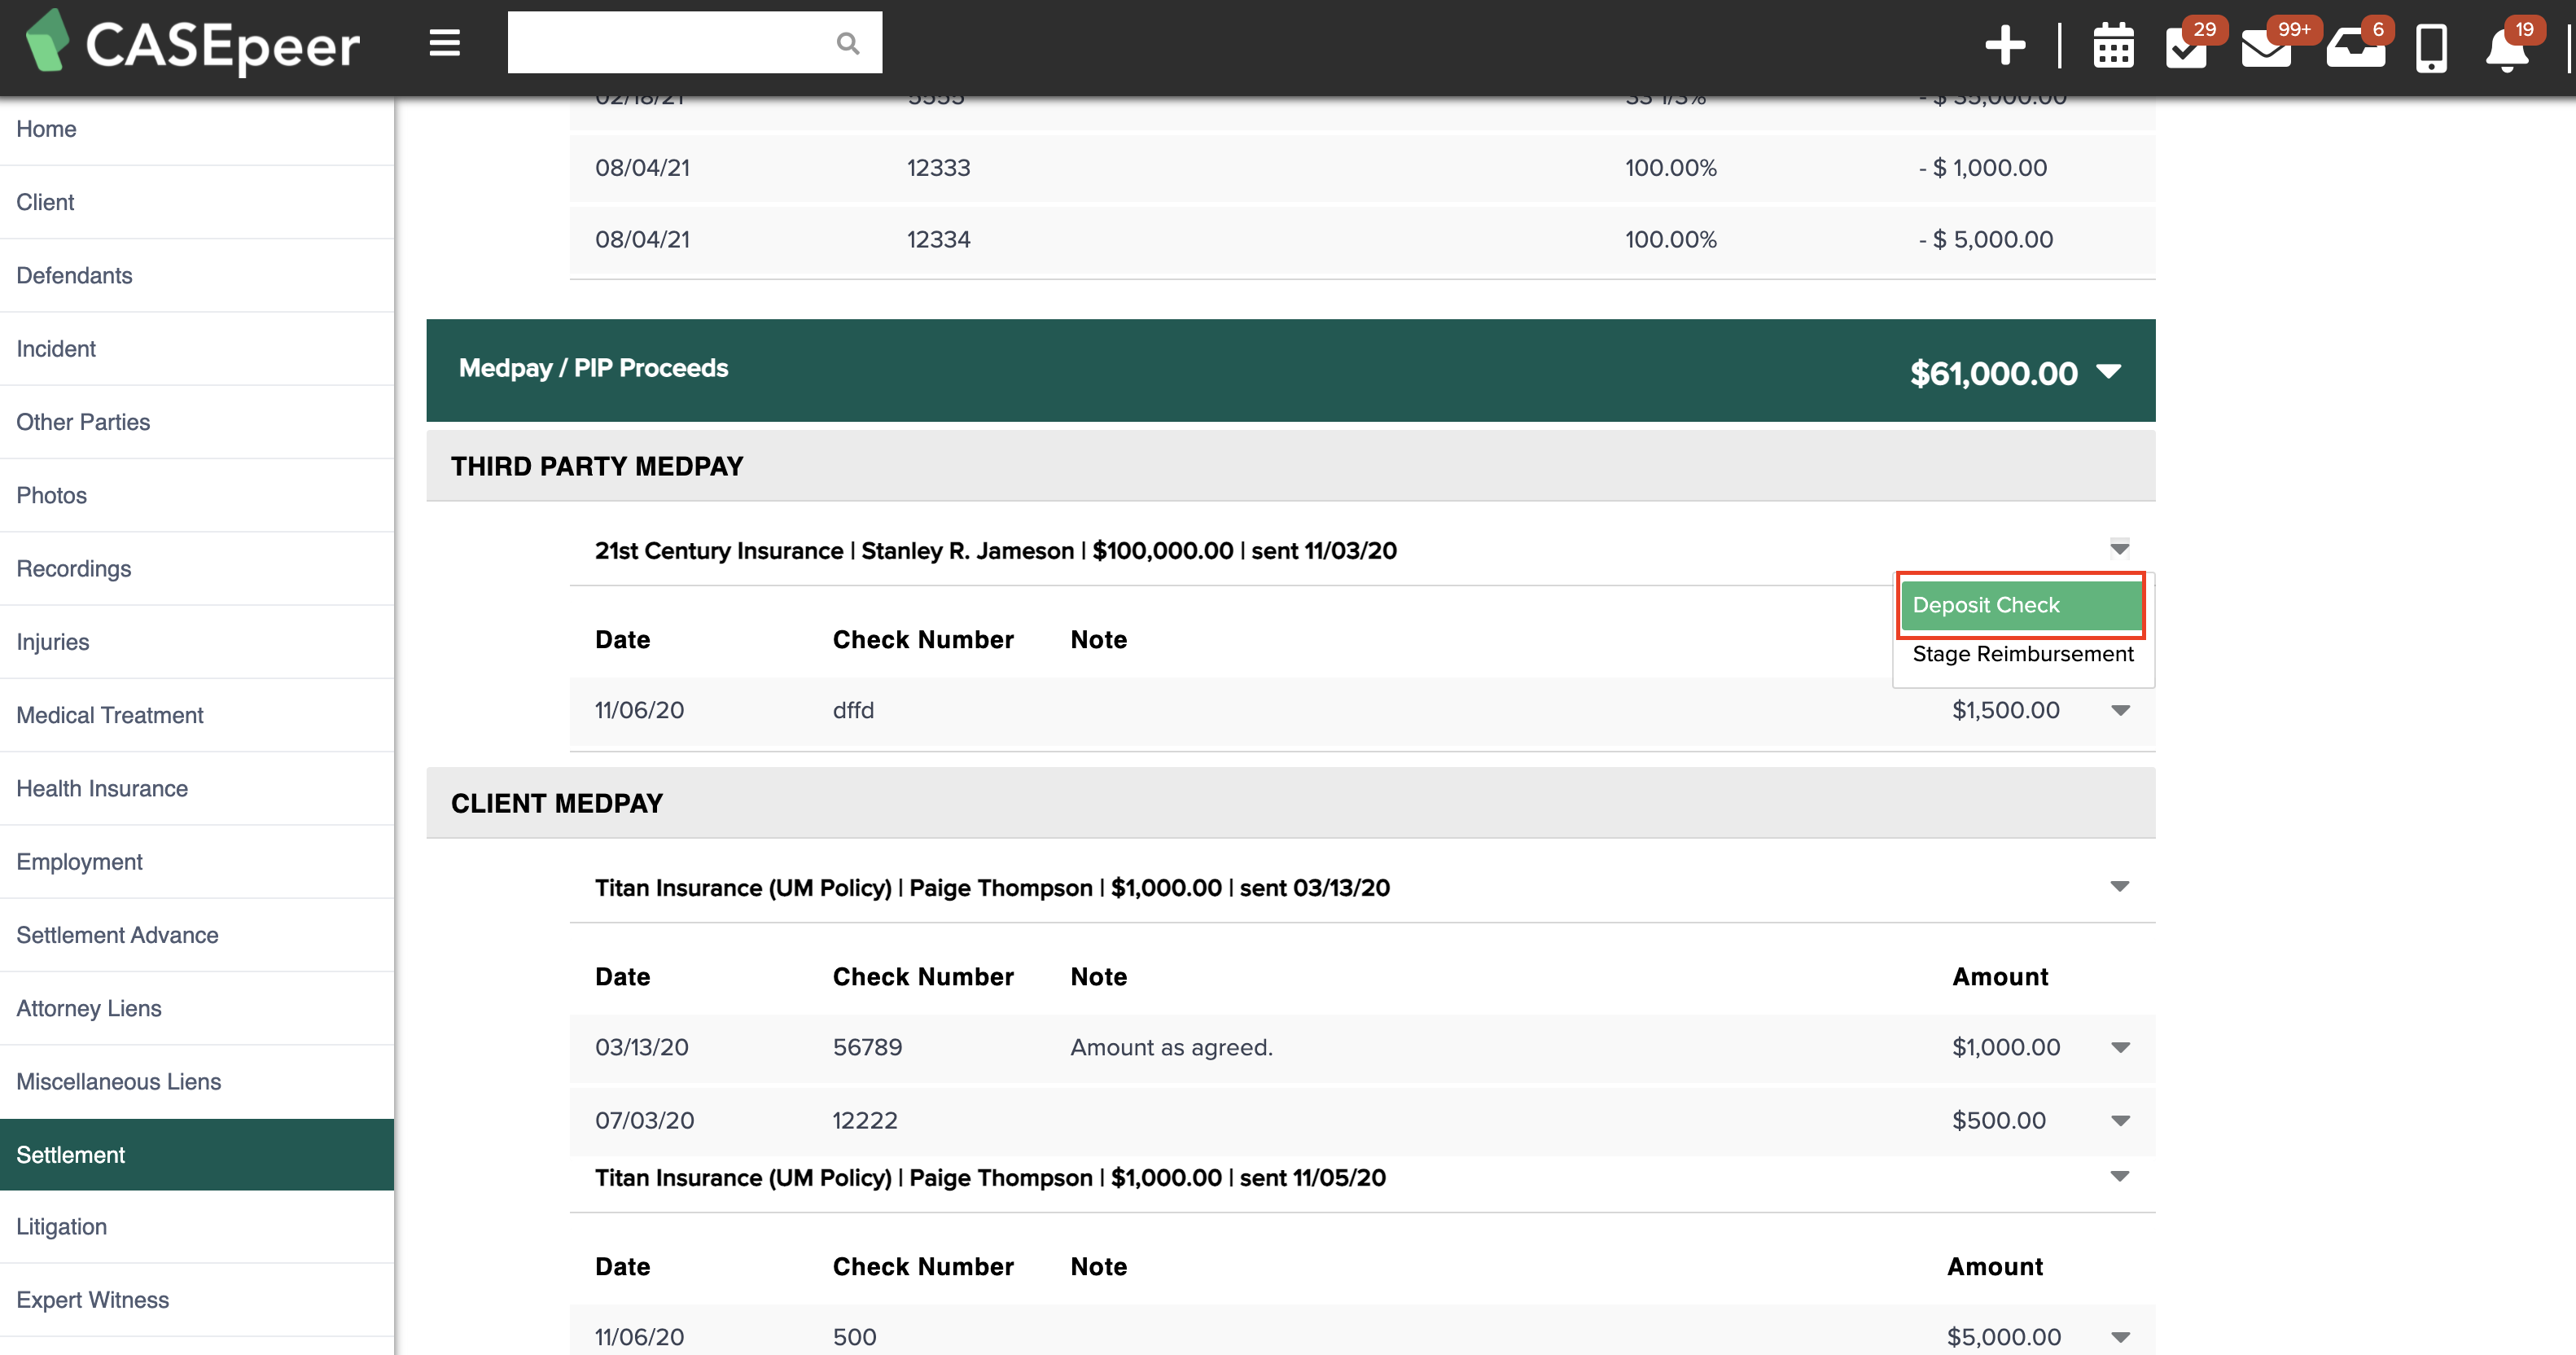Open options for the $500.00 check row

[x=2120, y=1120]
